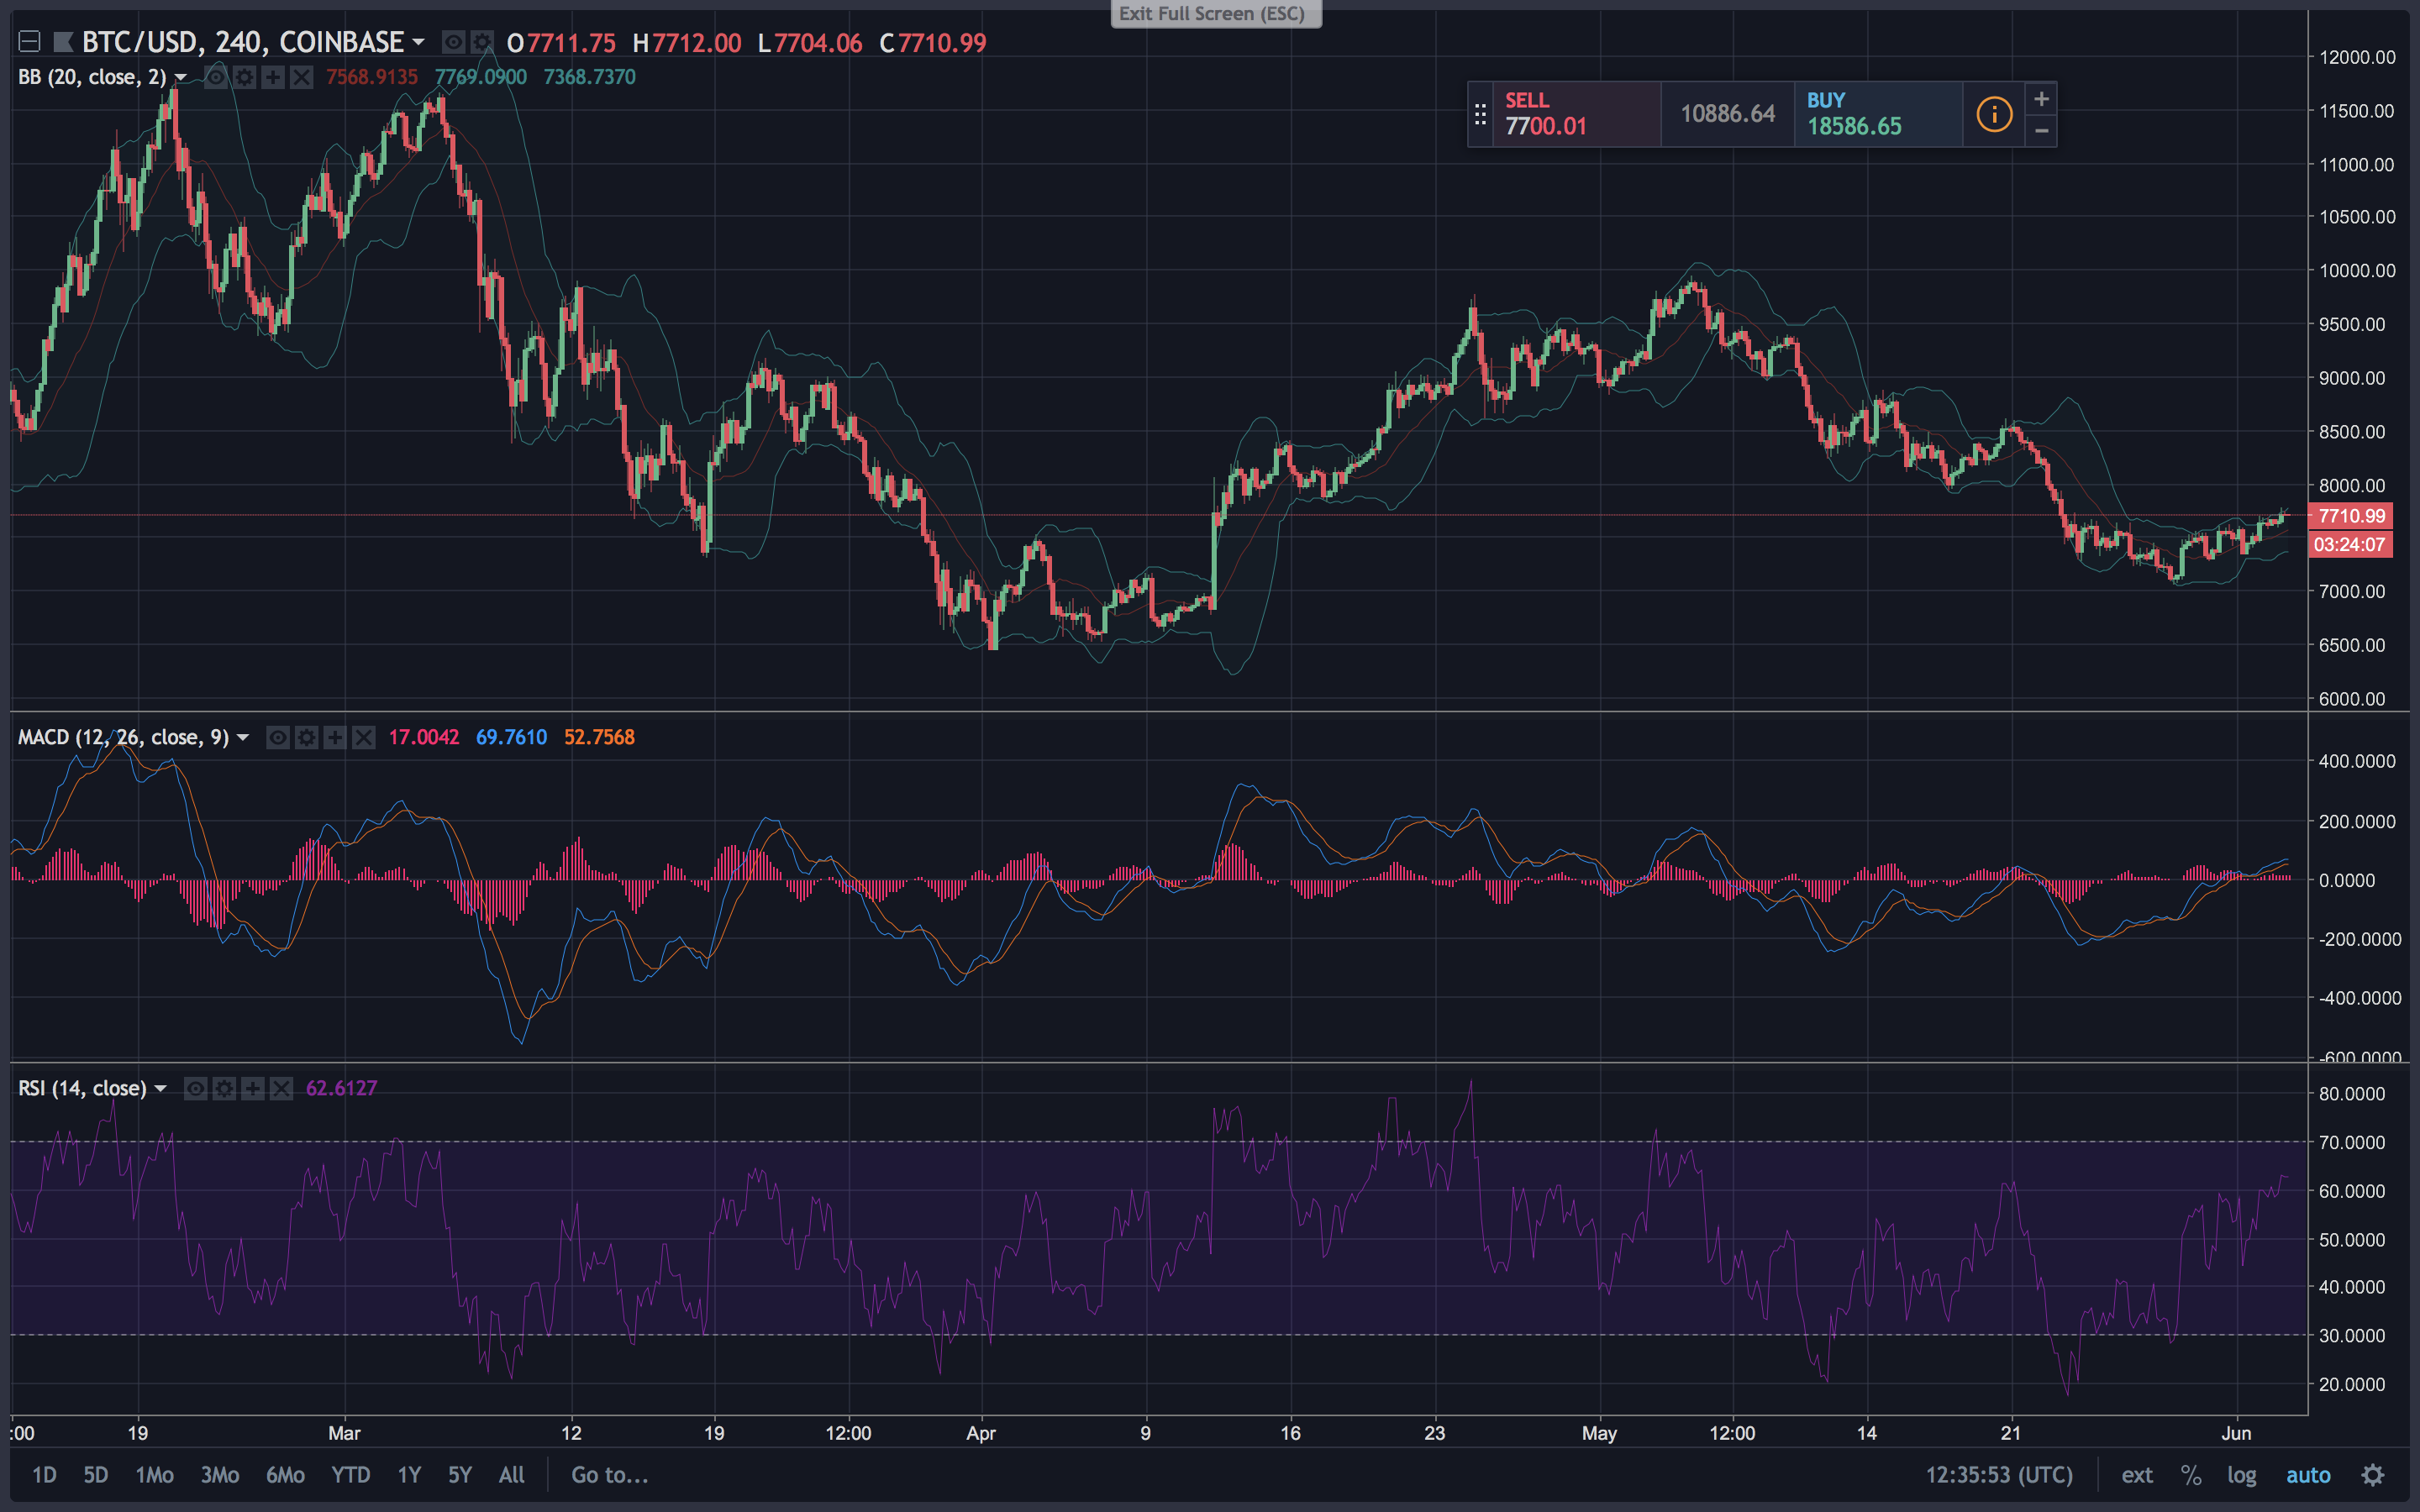Screen dimensions: 2420x1512
Task: Click the MACD signal value 52.7568
Action: (599, 738)
